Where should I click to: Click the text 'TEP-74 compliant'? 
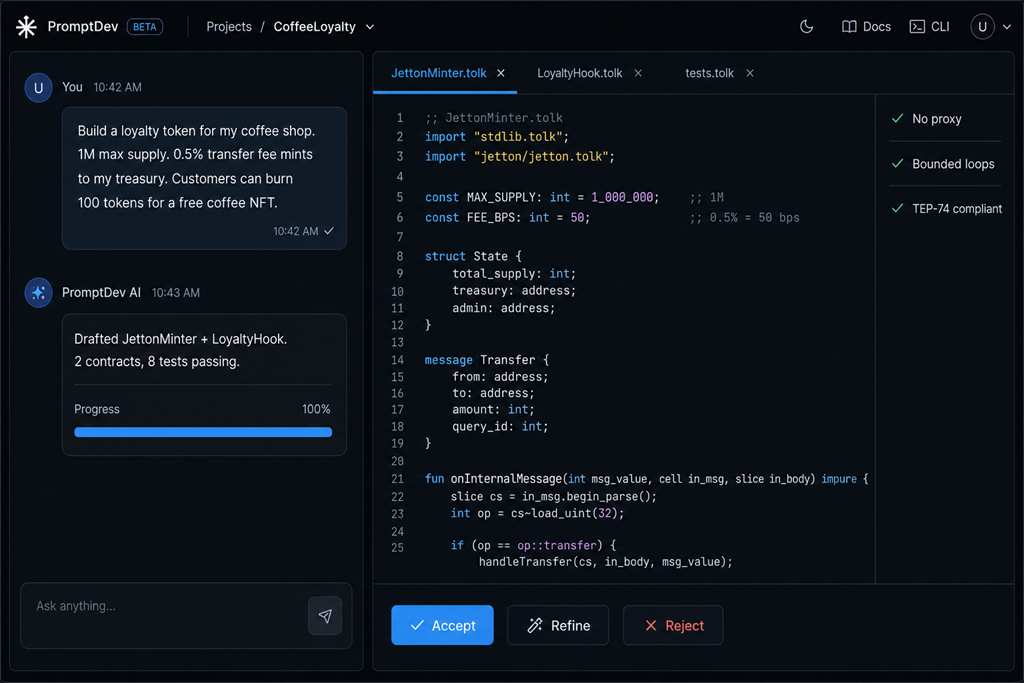957,209
